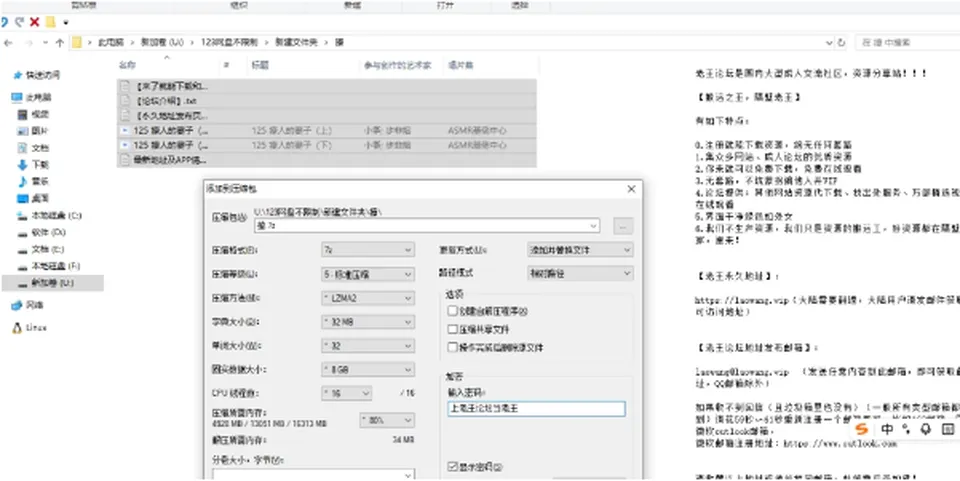960x481 pixels.
Task: Open the 文档 library icon under 此电脑
Action: click(x=22, y=148)
